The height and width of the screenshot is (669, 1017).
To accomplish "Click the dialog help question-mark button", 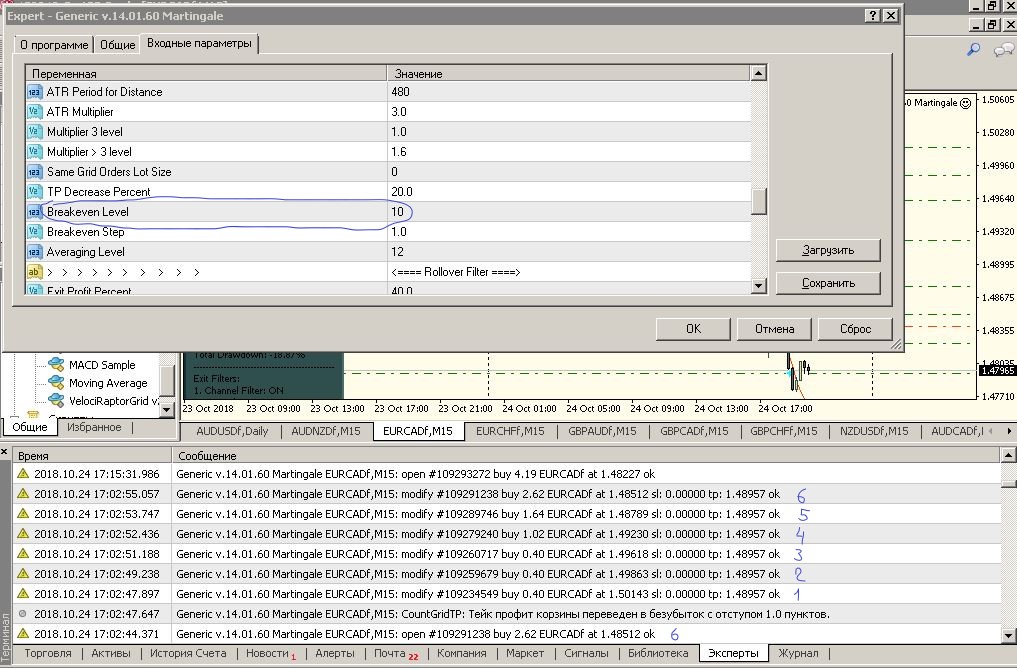I will click(873, 16).
